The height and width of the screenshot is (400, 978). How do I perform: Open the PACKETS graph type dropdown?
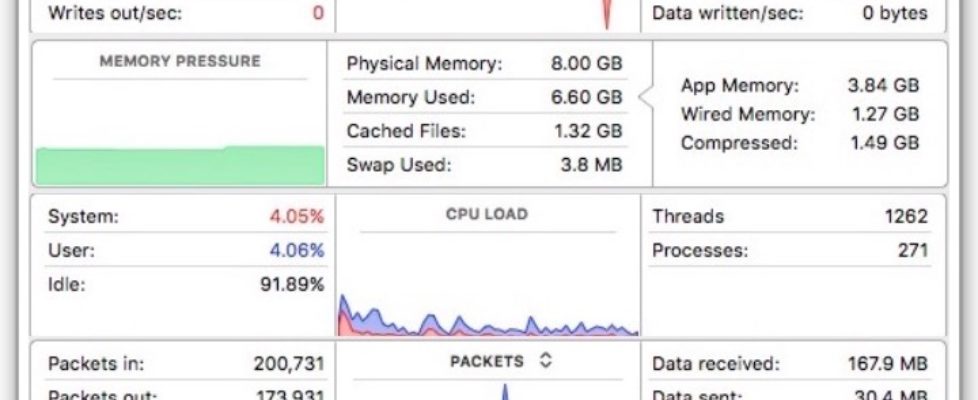point(545,361)
